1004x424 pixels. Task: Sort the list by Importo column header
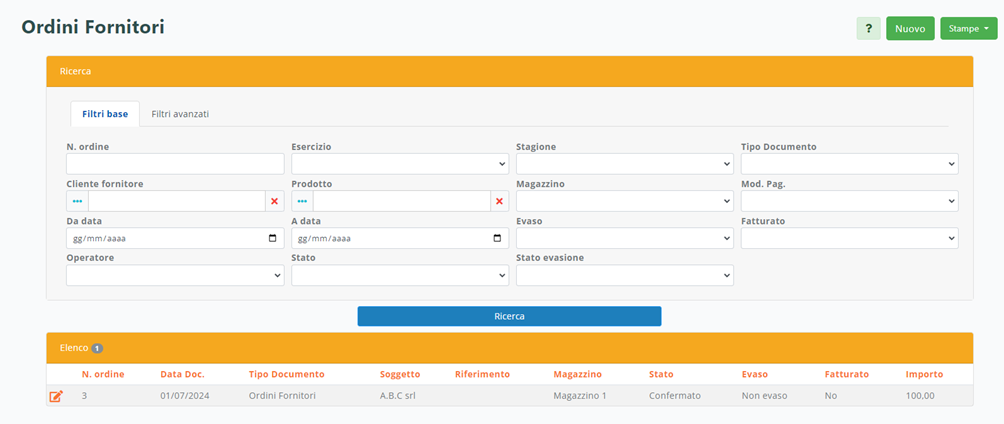click(x=924, y=374)
